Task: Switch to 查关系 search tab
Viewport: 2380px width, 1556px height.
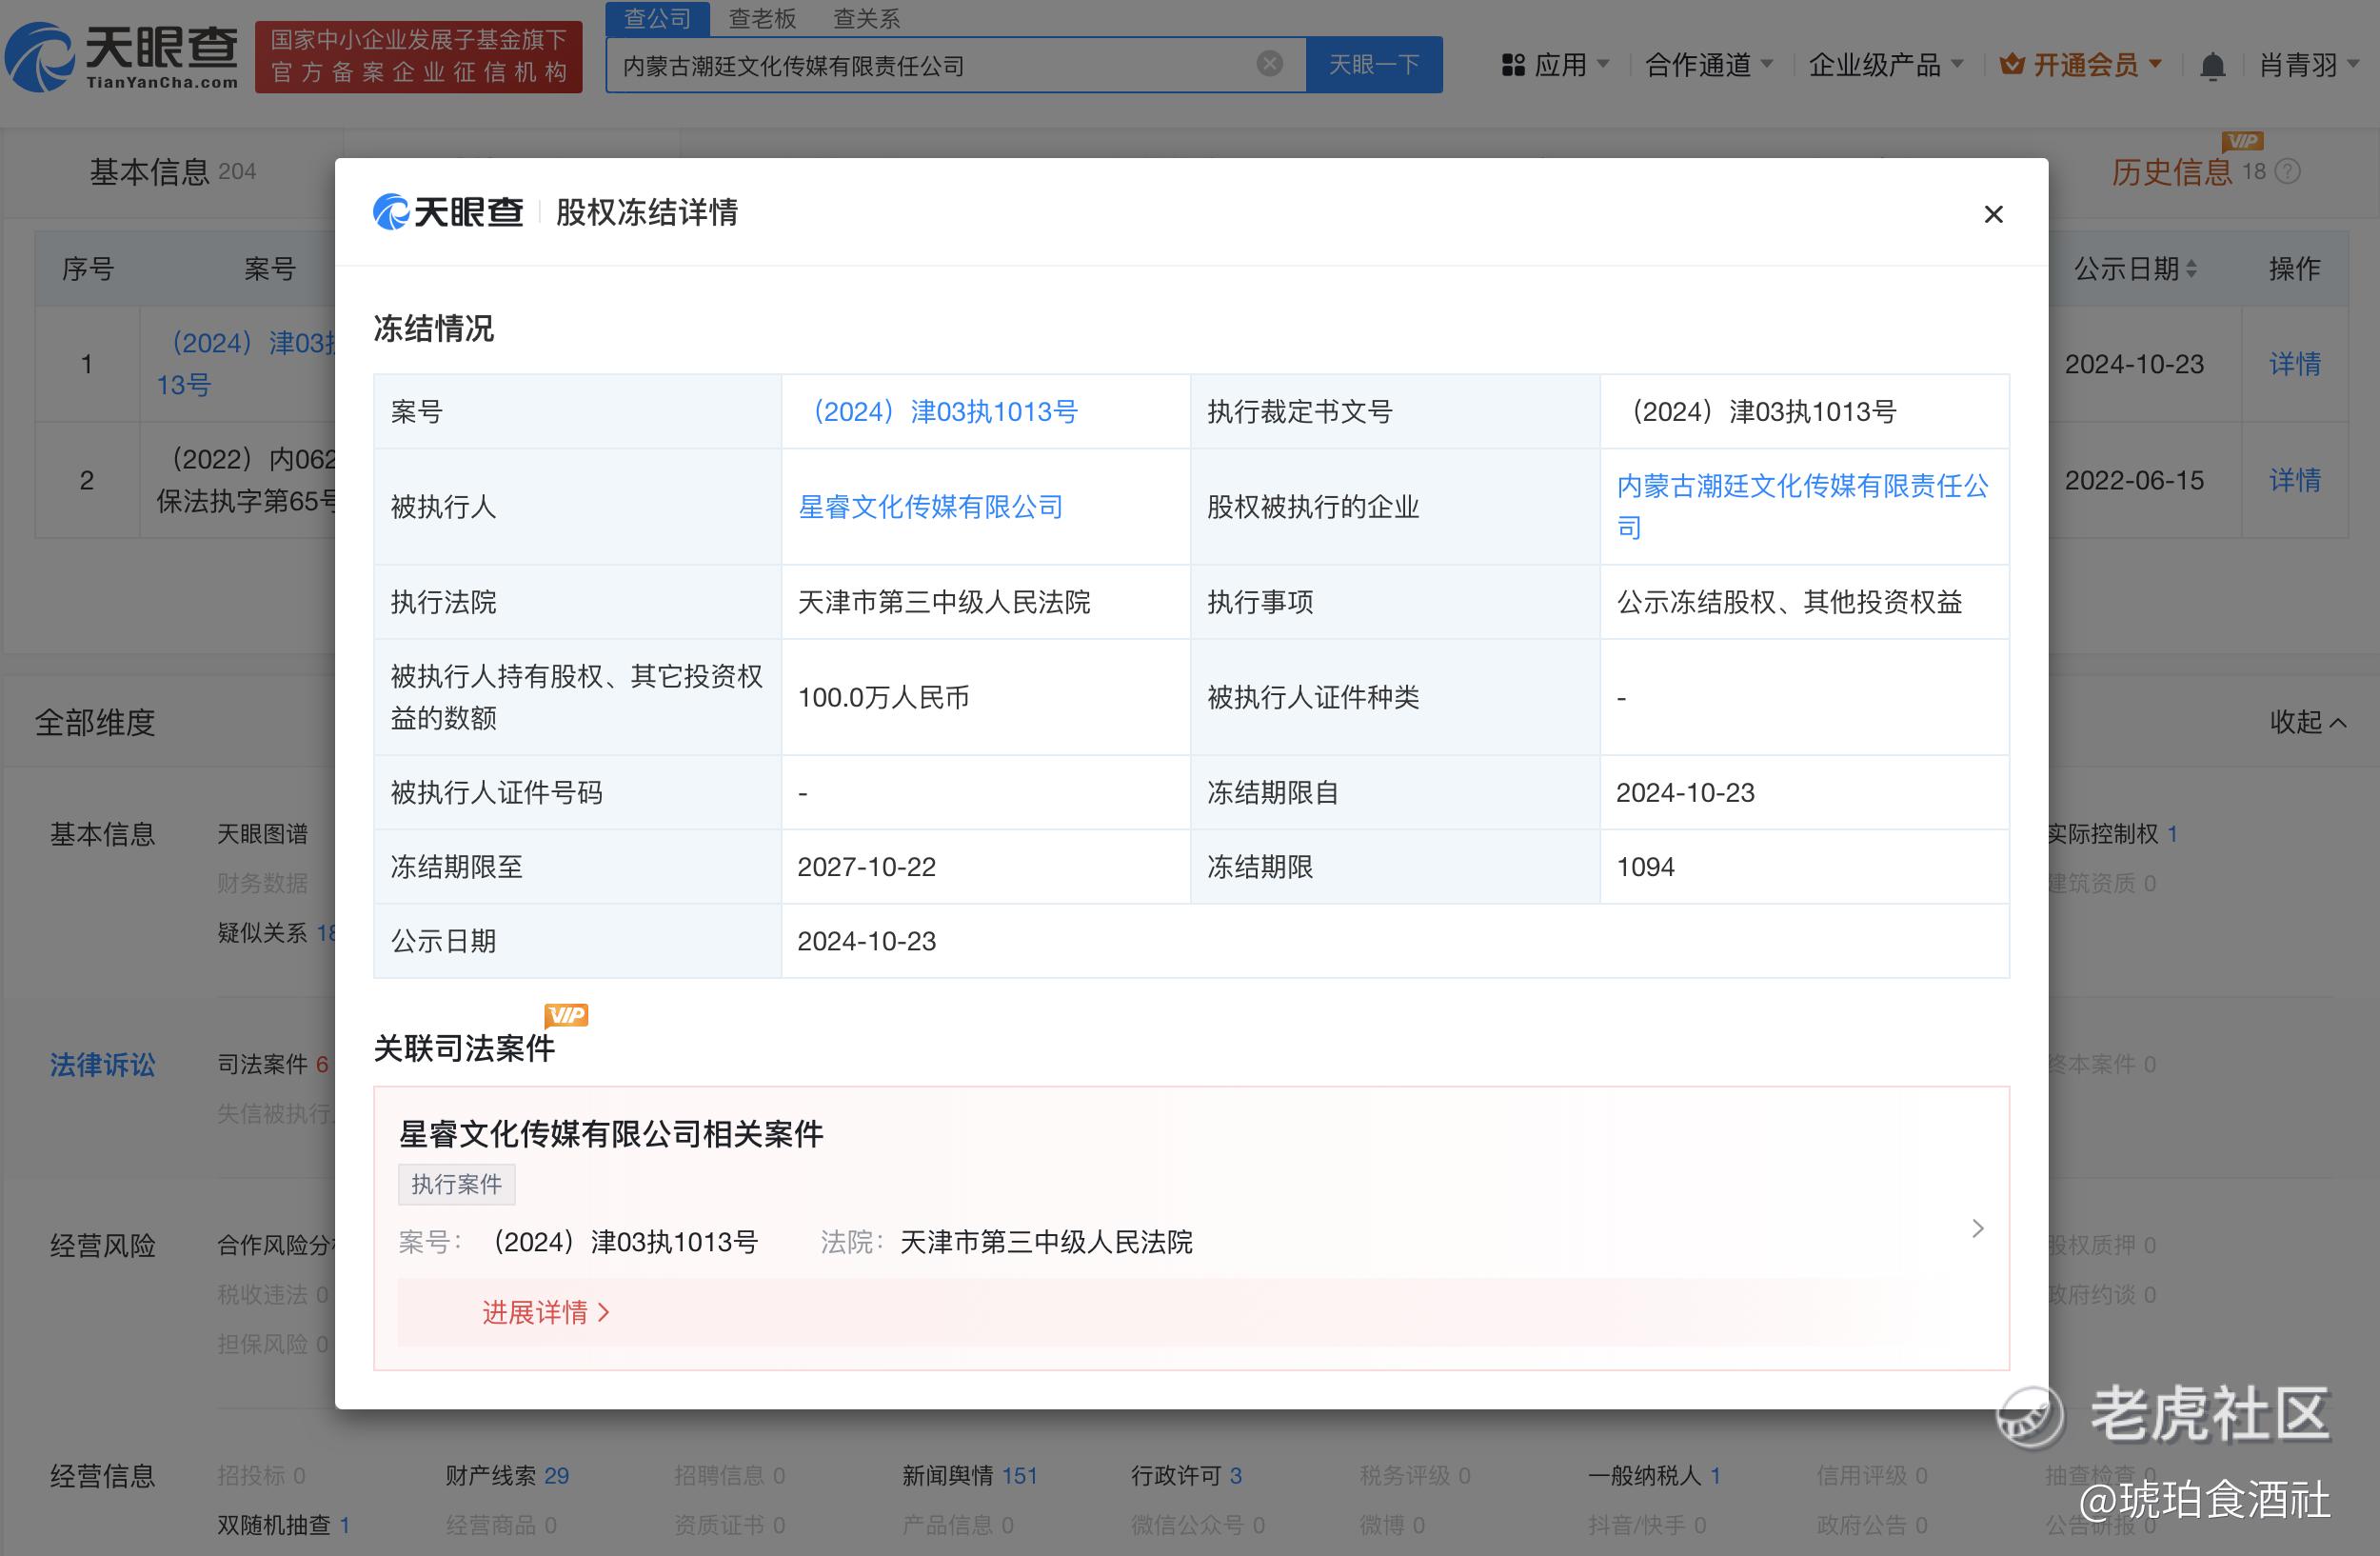Action: click(866, 18)
